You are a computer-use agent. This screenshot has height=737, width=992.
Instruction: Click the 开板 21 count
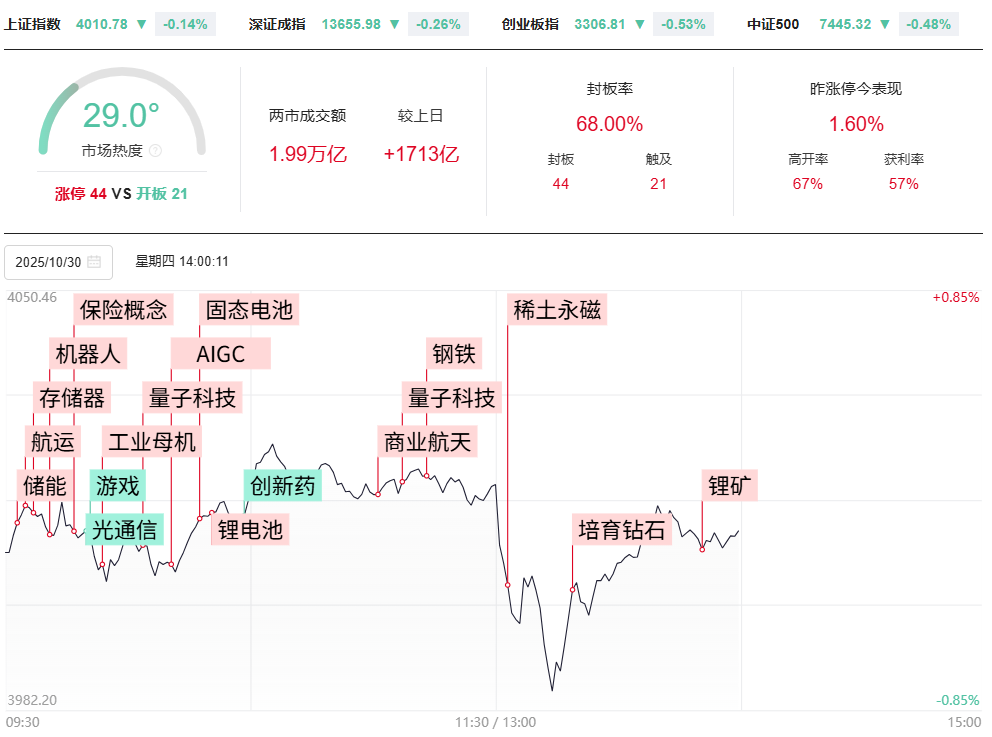[x=162, y=194]
